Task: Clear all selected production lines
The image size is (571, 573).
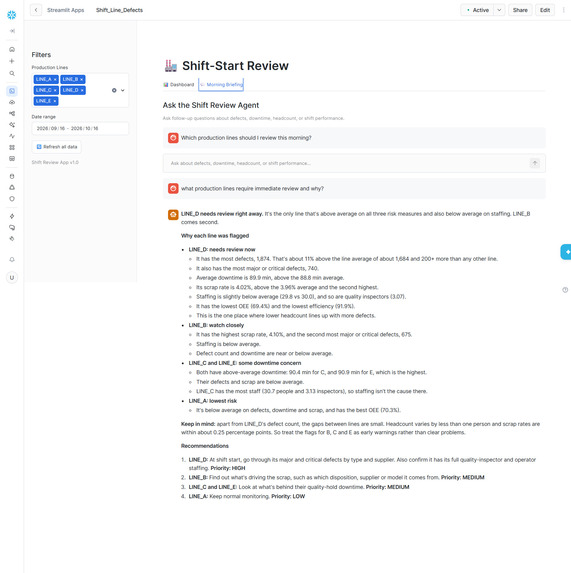Action: pyautogui.click(x=114, y=90)
